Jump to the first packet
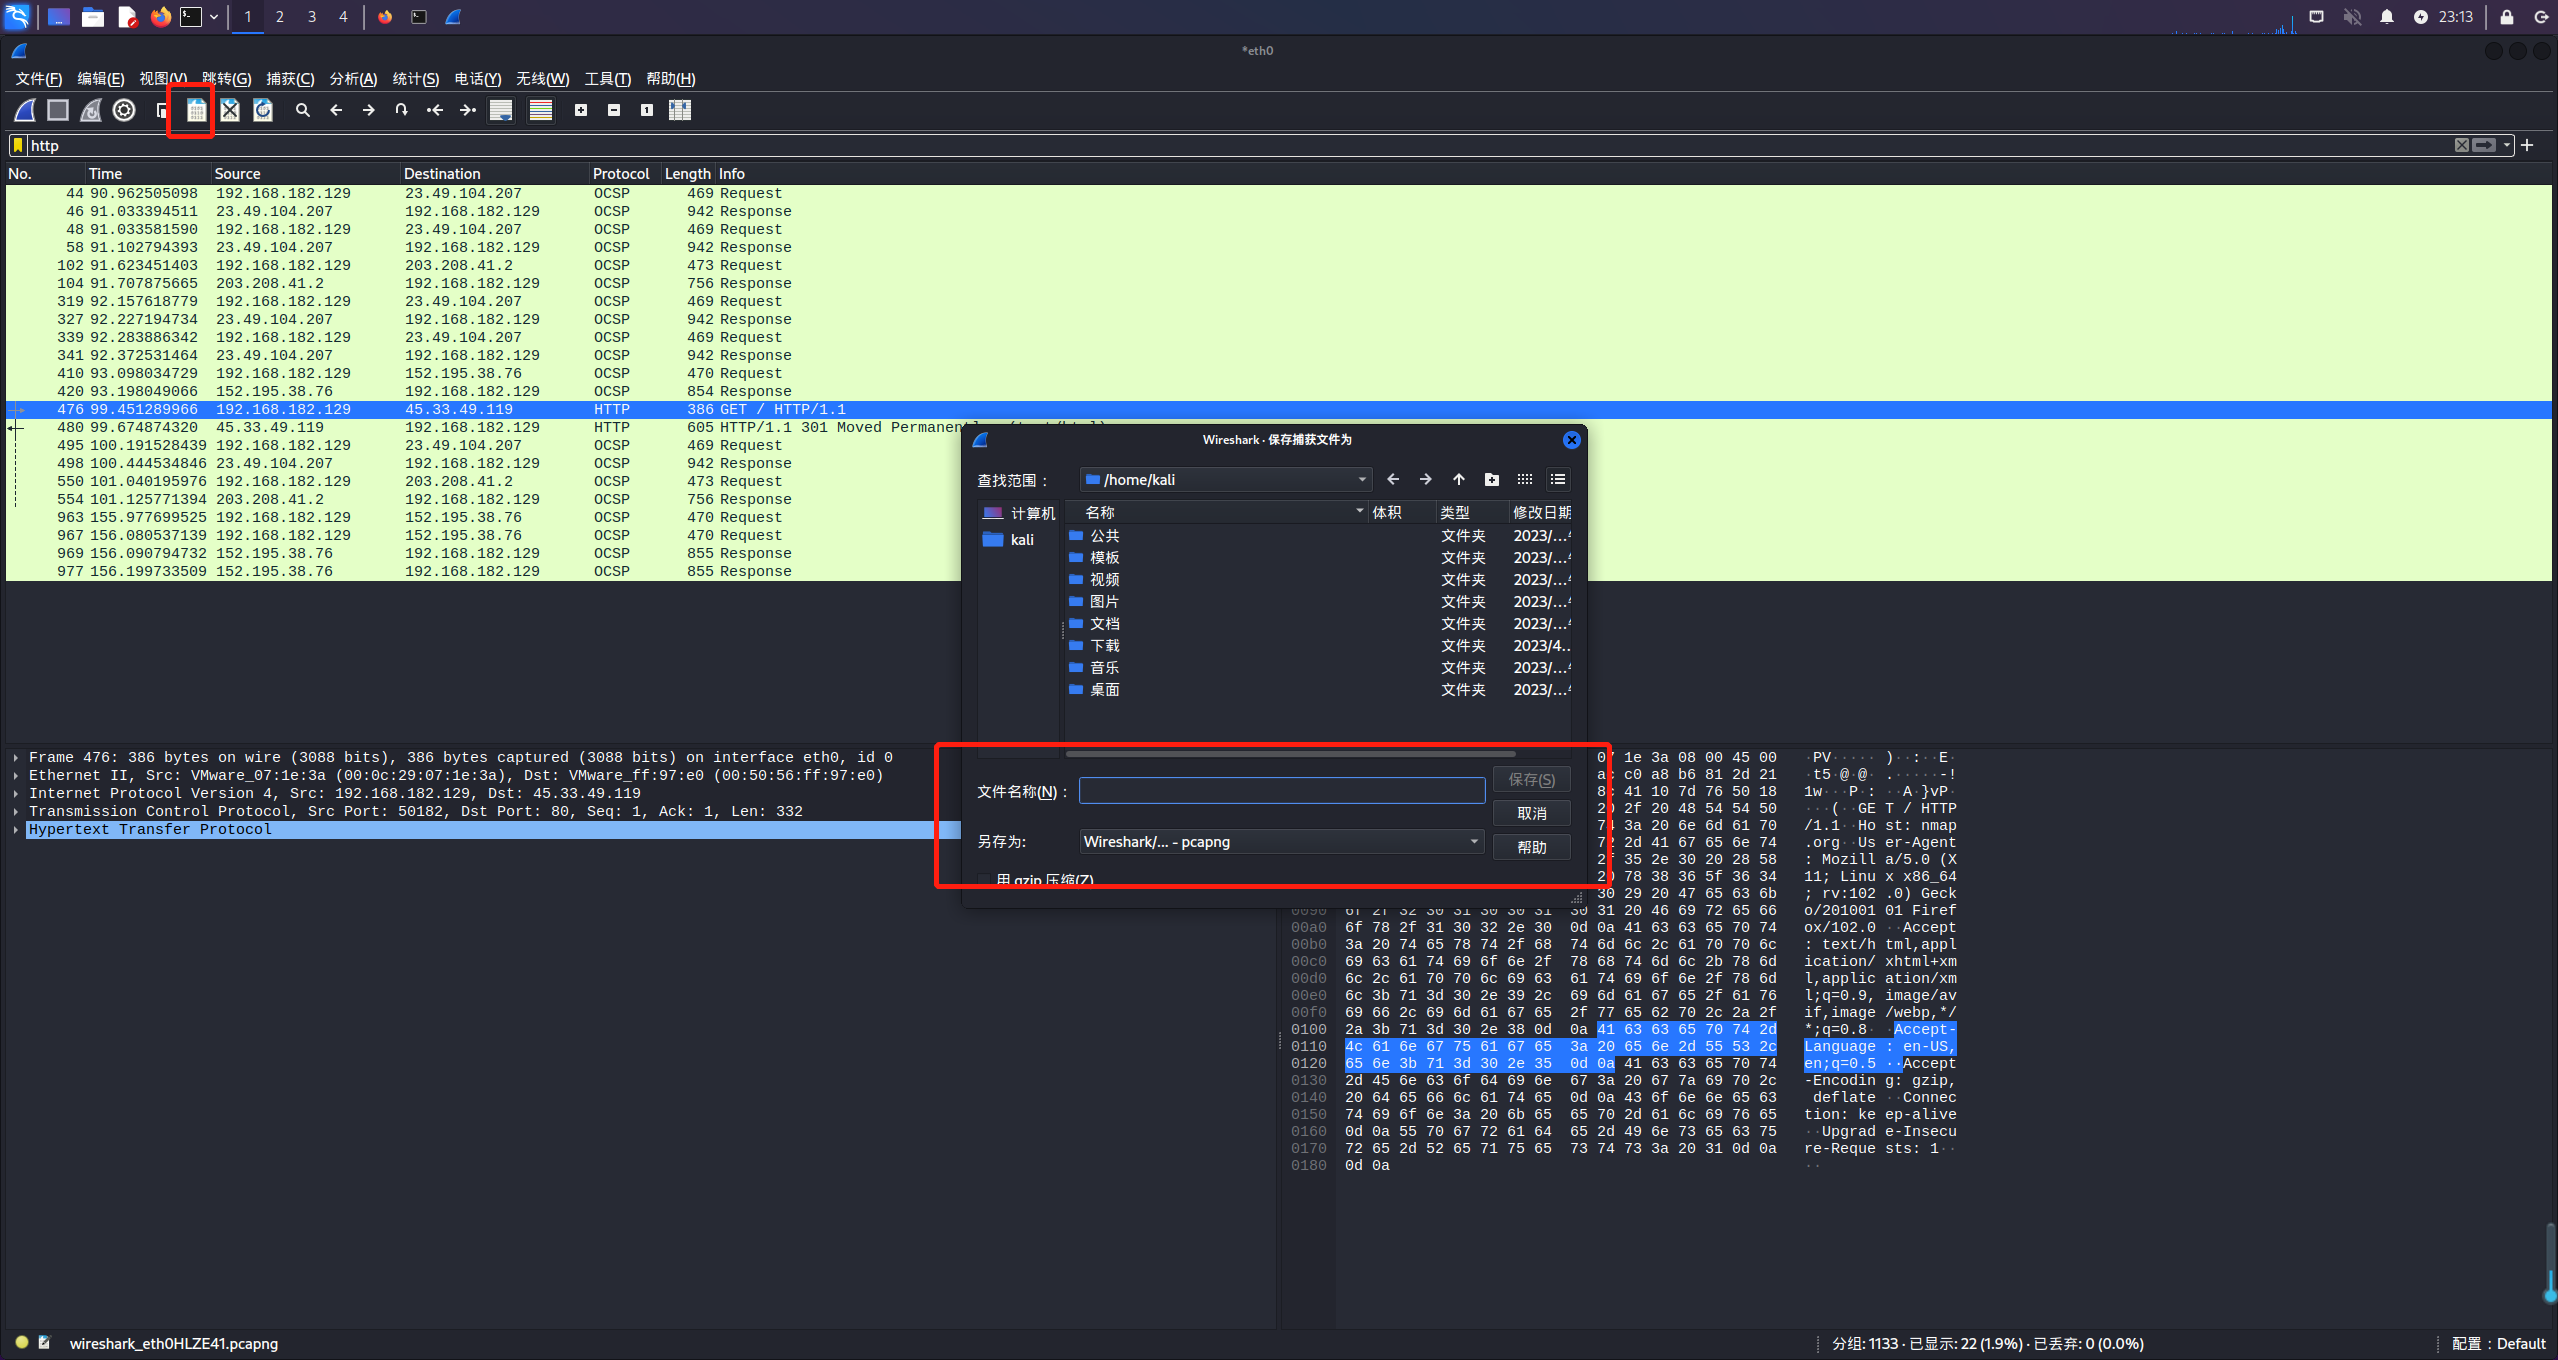Image resolution: width=2558 pixels, height=1360 pixels. [x=434, y=110]
